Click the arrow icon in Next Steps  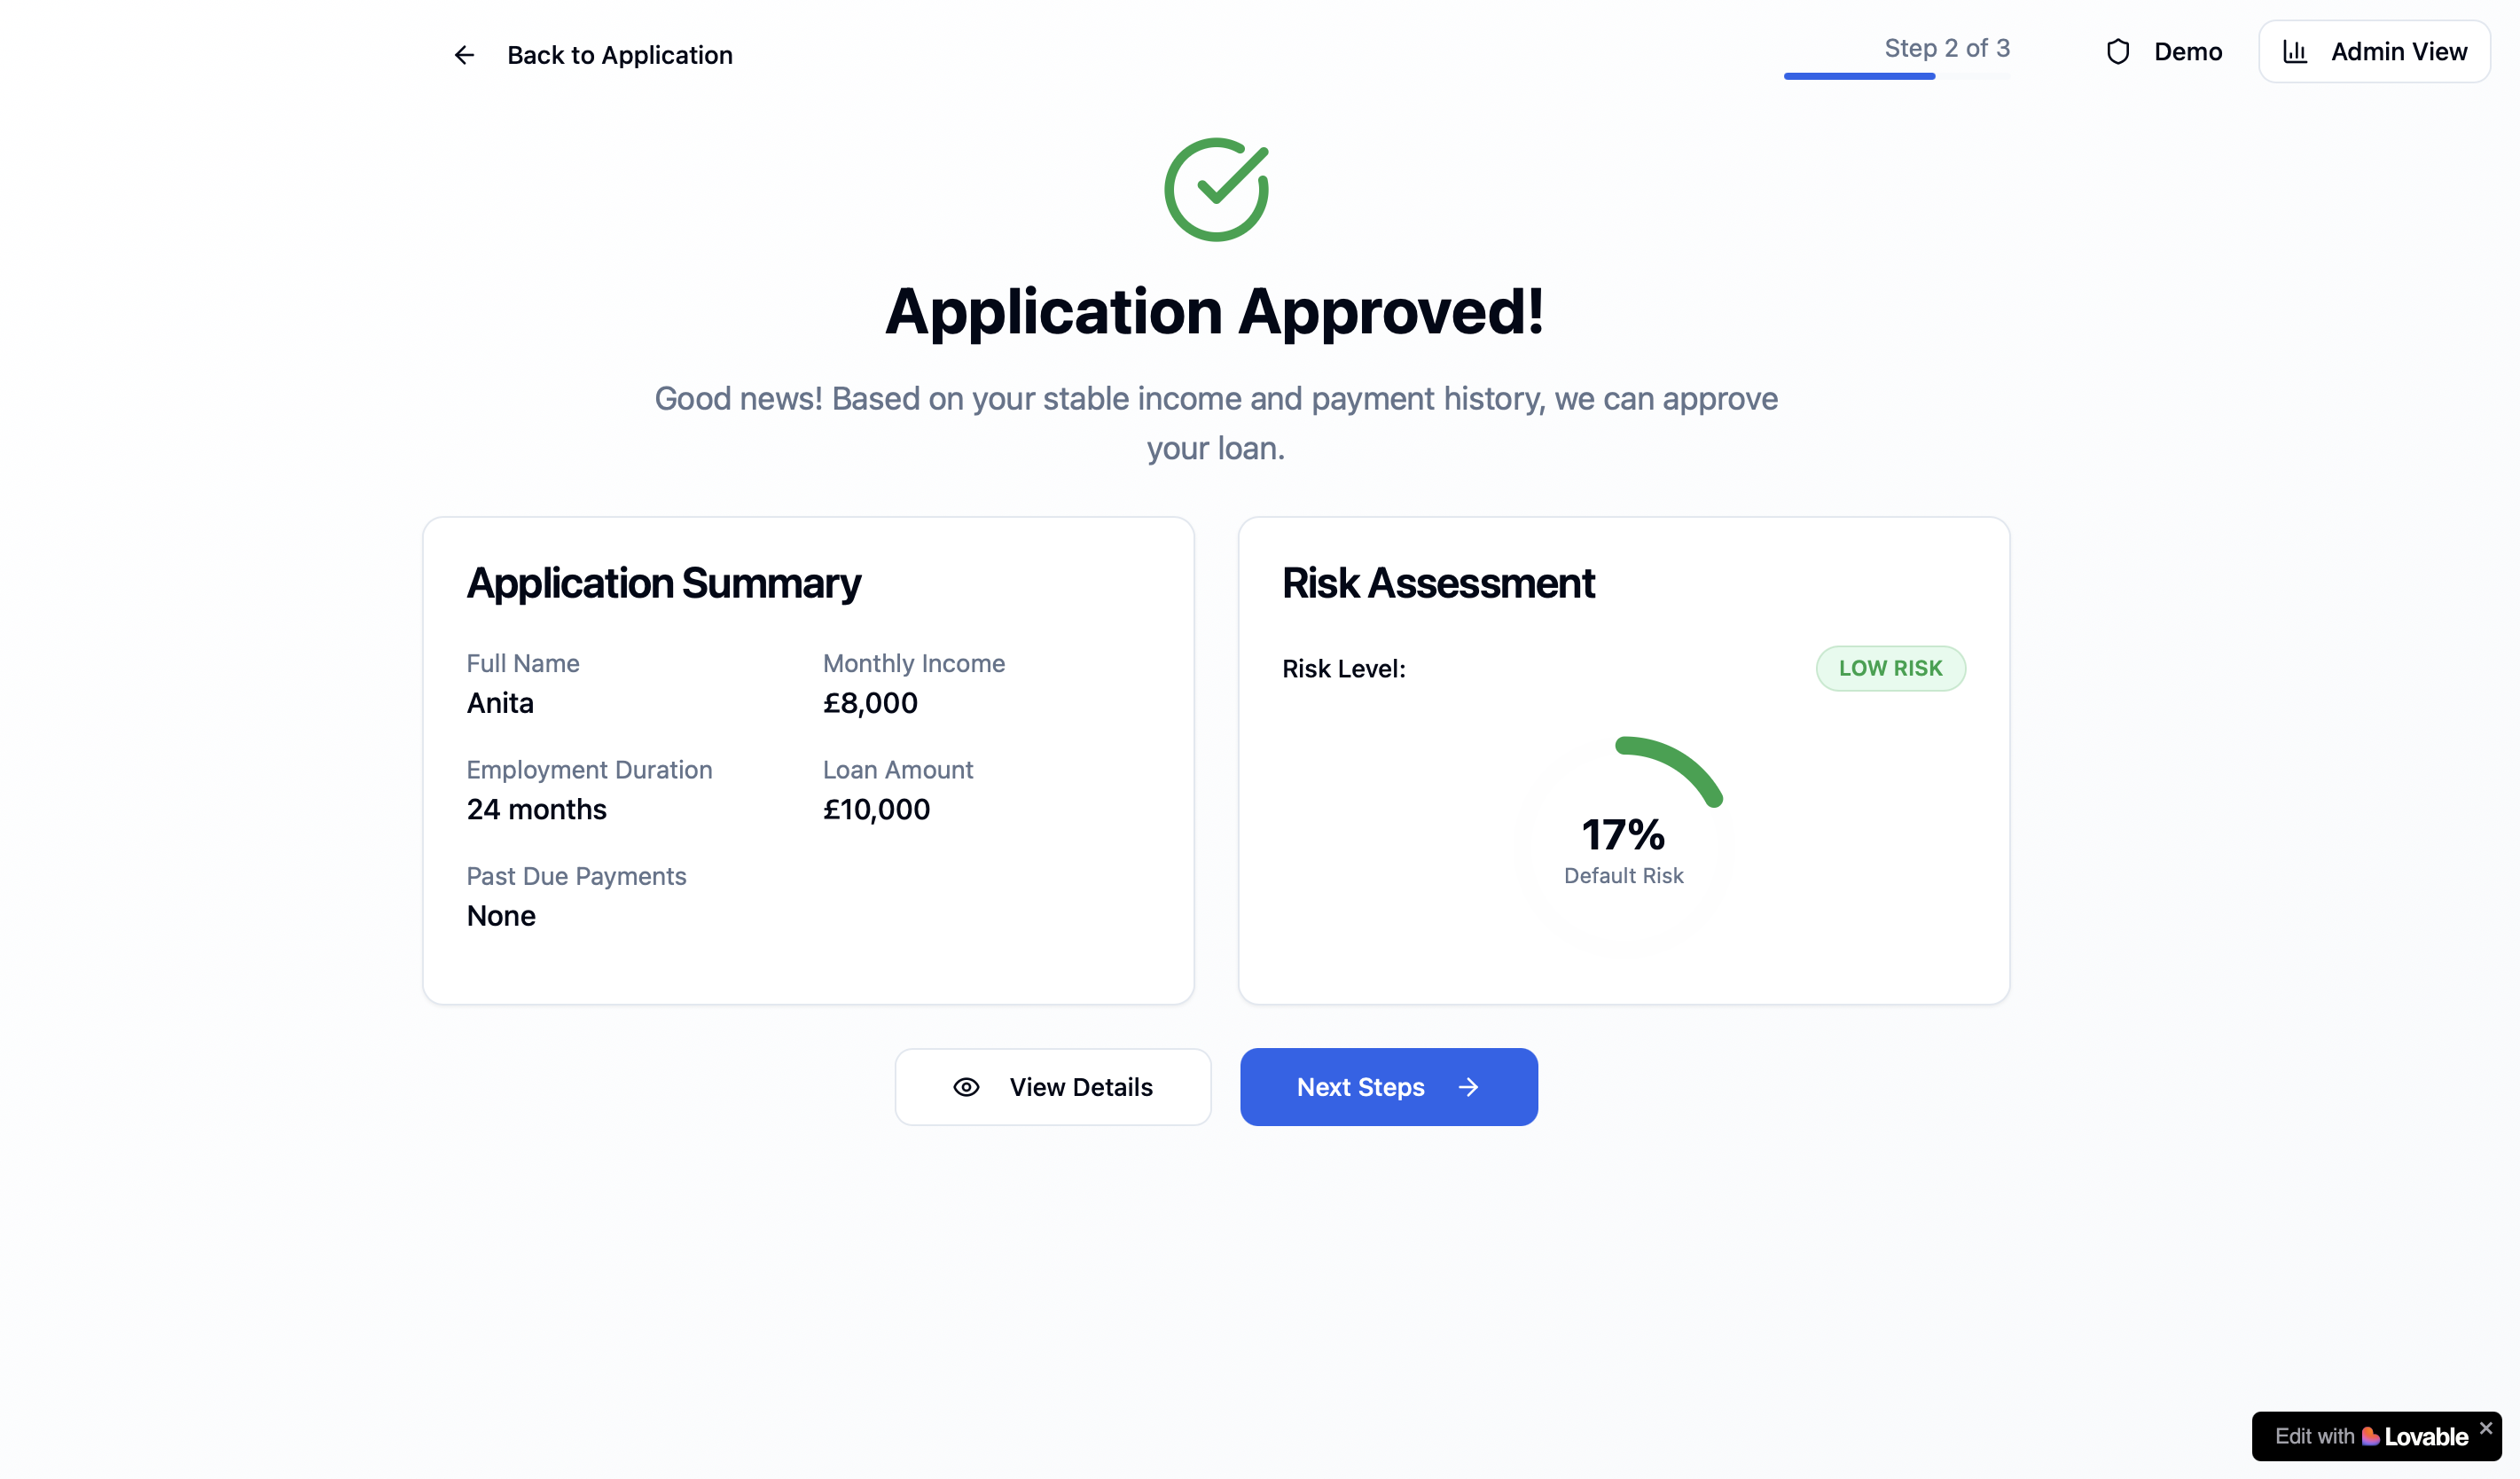(1468, 1087)
